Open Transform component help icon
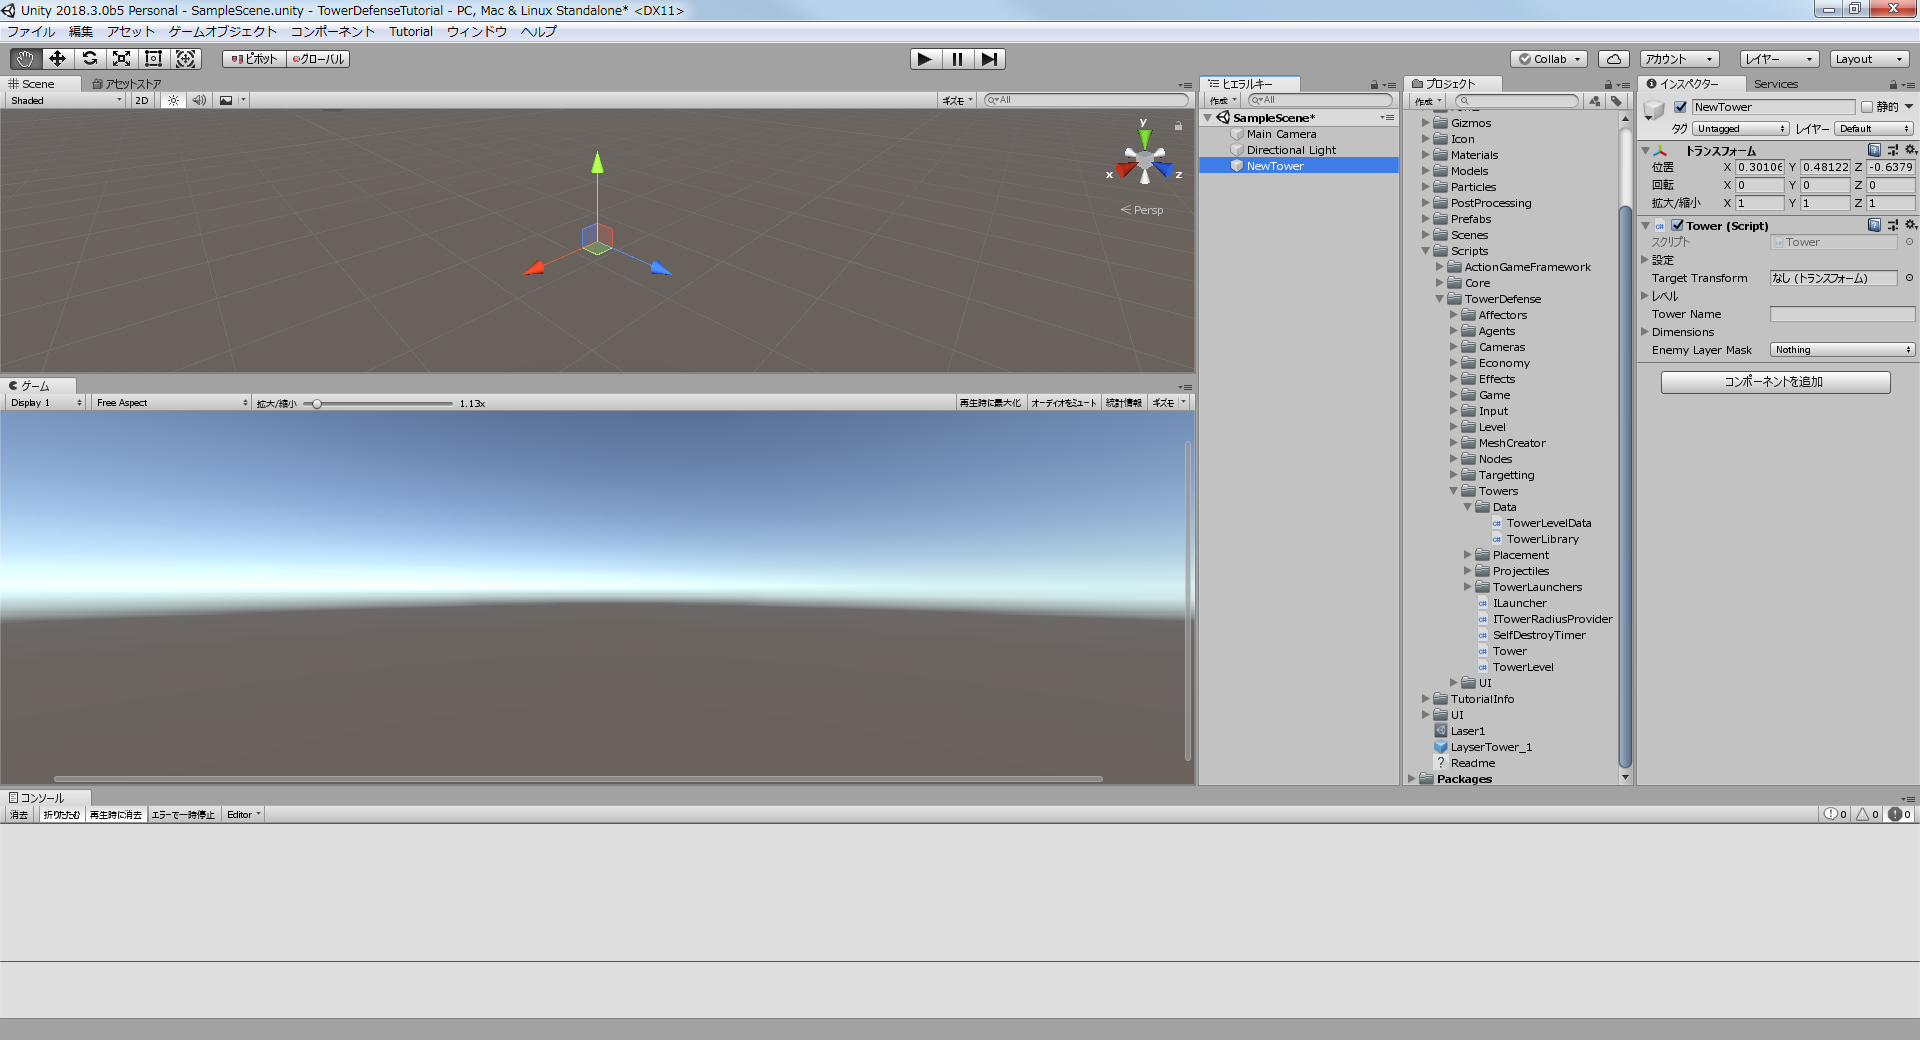 [1874, 150]
